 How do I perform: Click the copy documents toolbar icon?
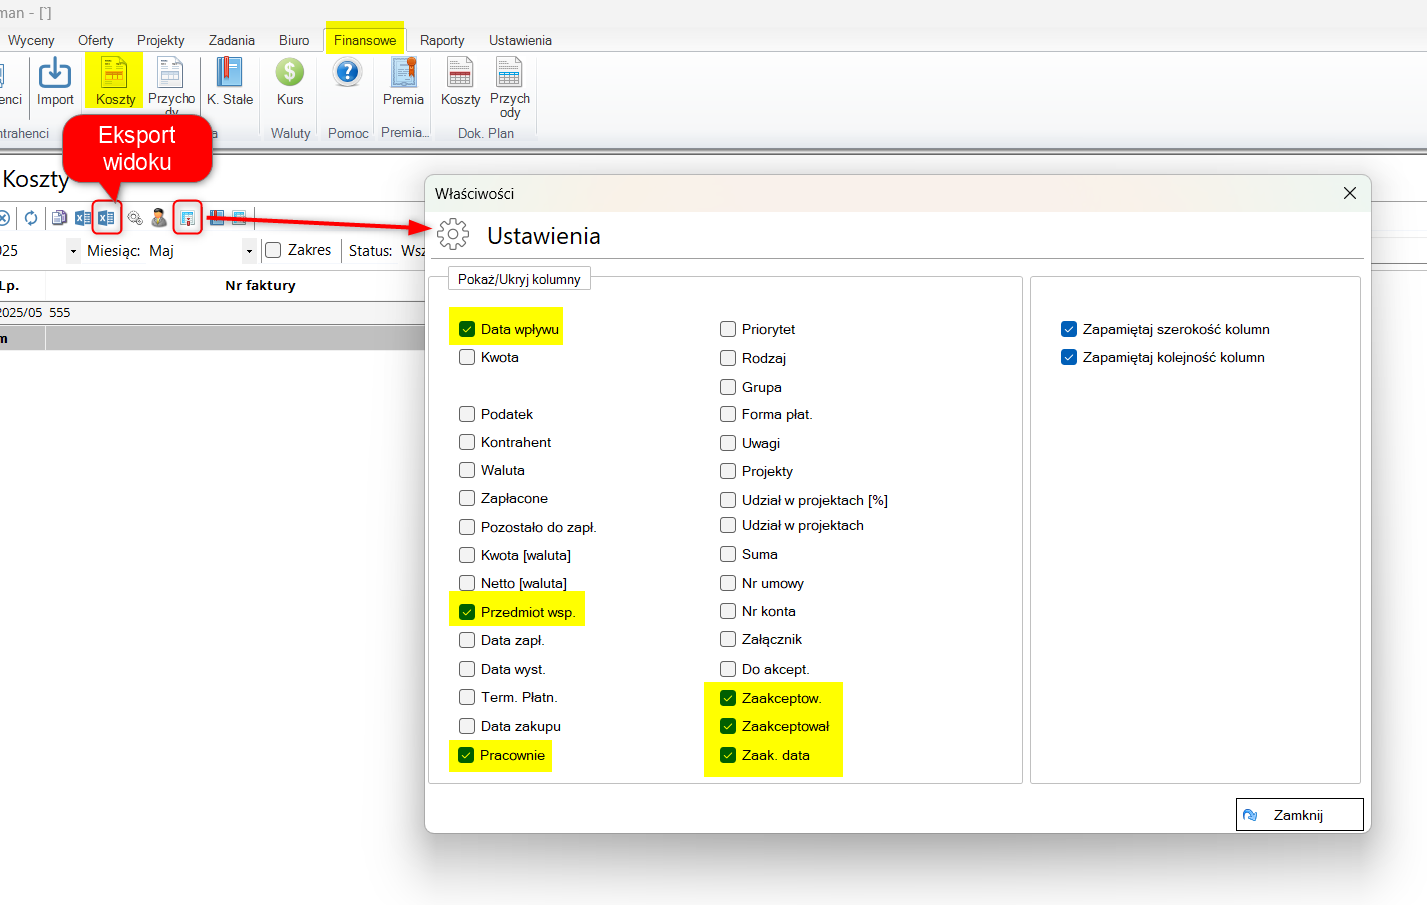[x=59, y=218]
